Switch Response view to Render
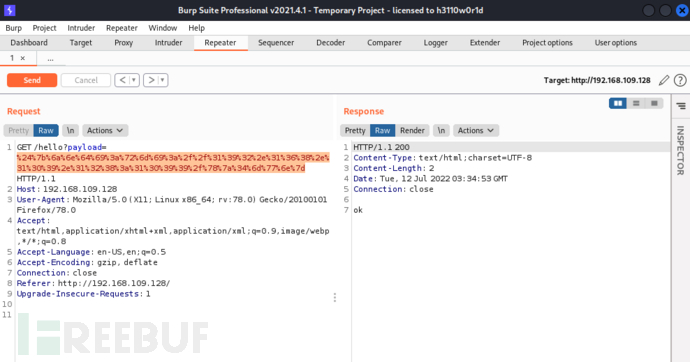This screenshot has height=362, width=690. (x=412, y=130)
